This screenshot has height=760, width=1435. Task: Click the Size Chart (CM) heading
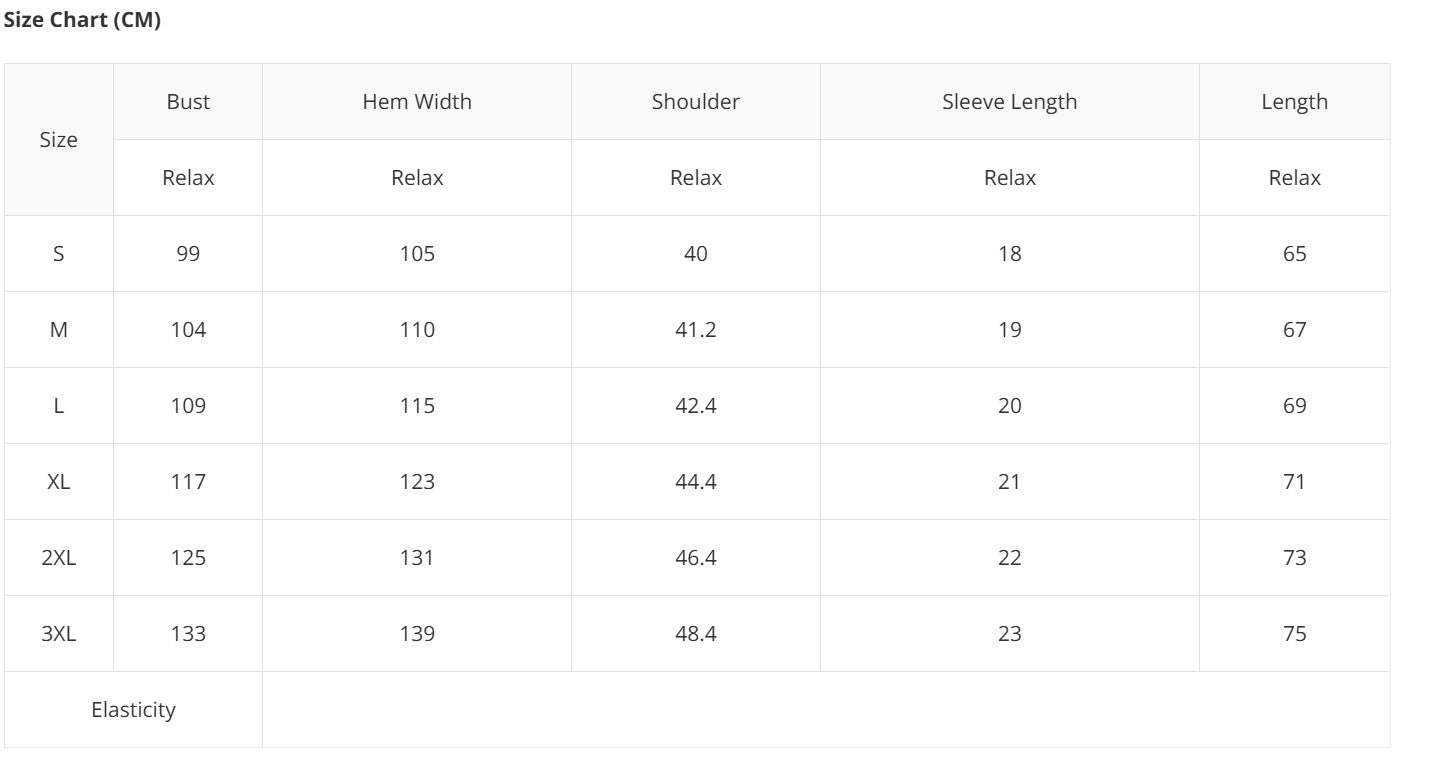(82, 21)
